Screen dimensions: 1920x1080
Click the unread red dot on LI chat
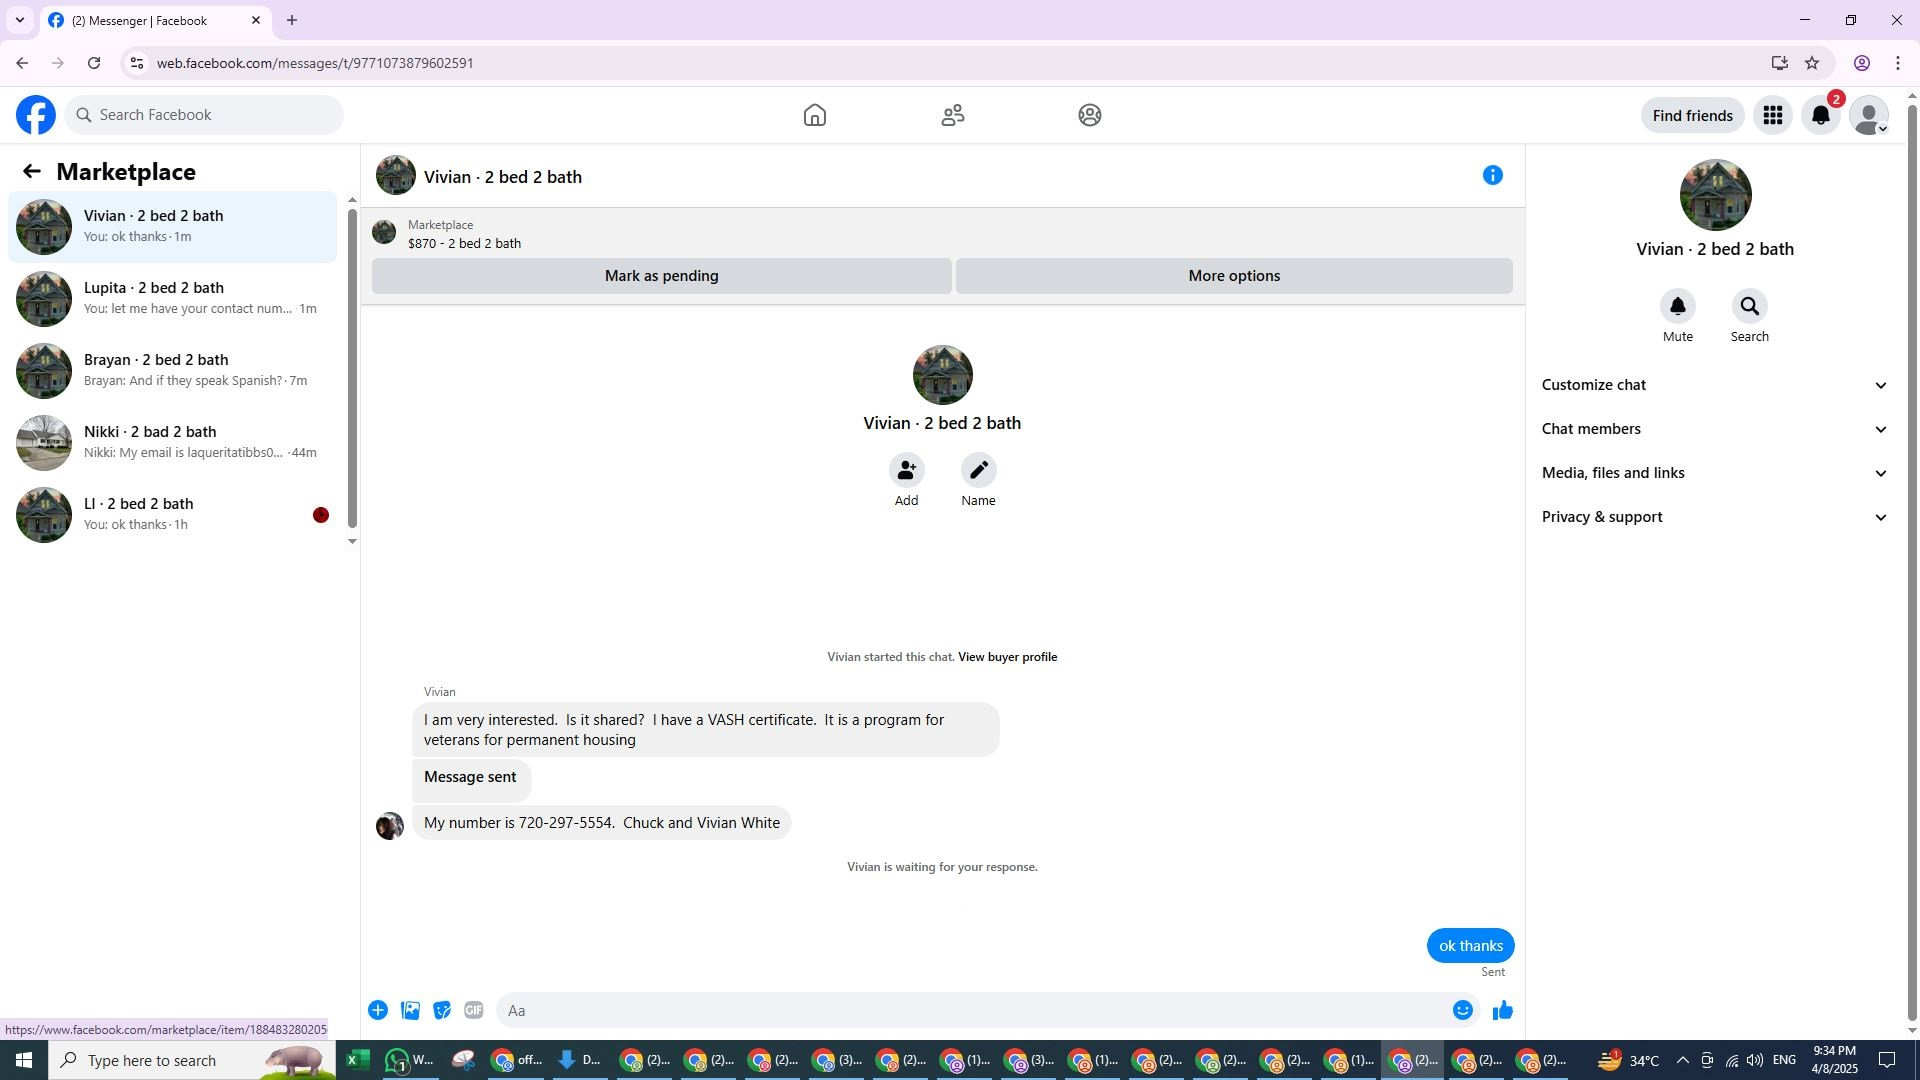pos(320,515)
